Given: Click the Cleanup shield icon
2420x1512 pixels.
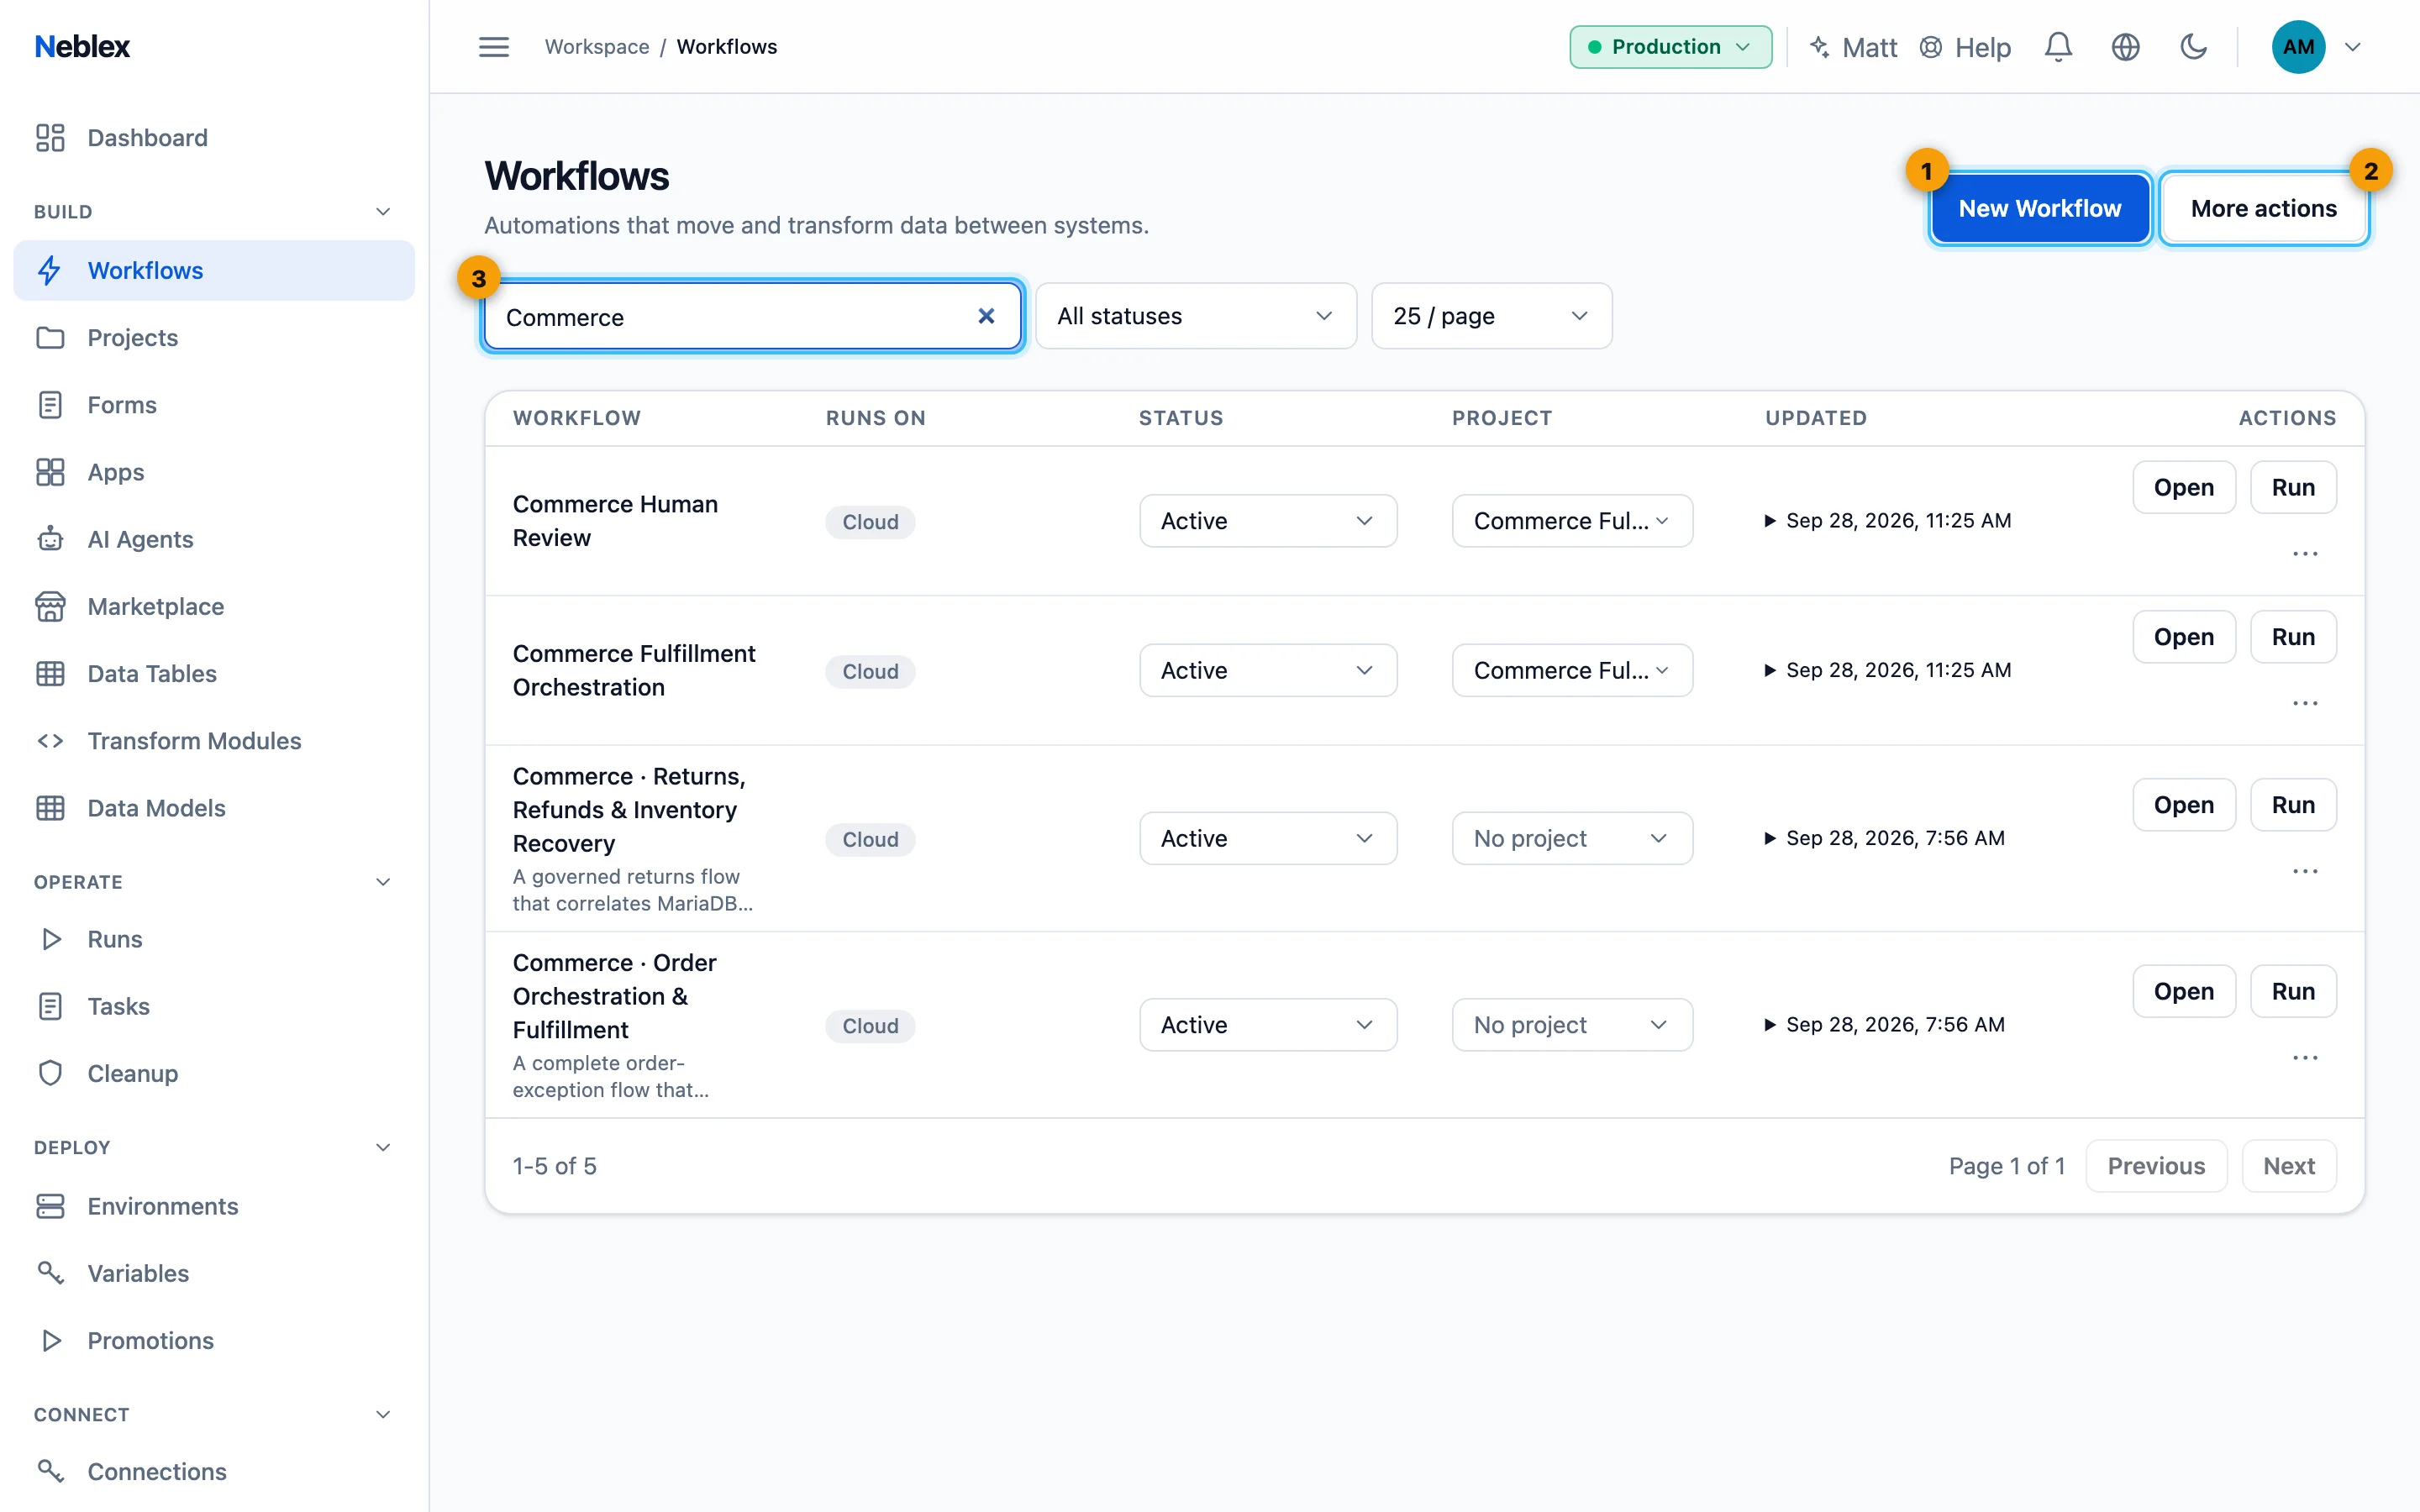Looking at the screenshot, I should point(50,1073).
